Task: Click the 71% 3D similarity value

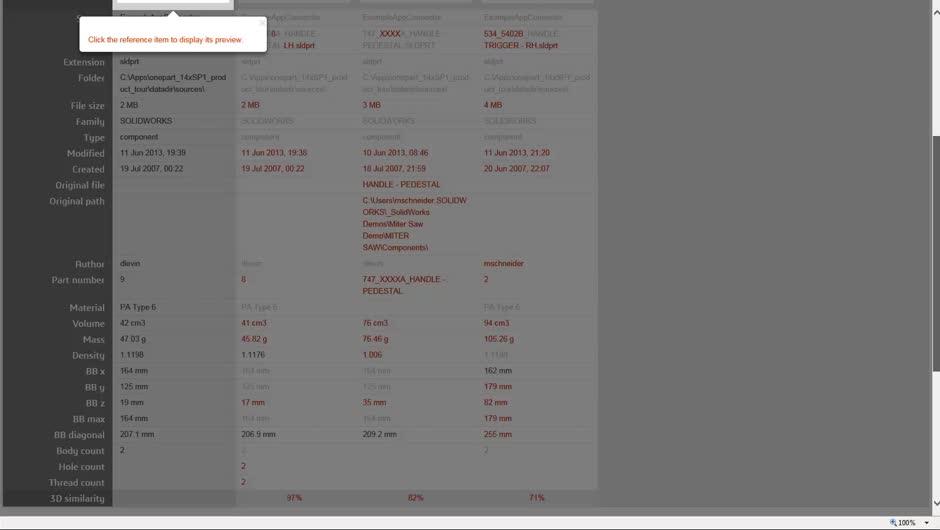Action: 537,498
